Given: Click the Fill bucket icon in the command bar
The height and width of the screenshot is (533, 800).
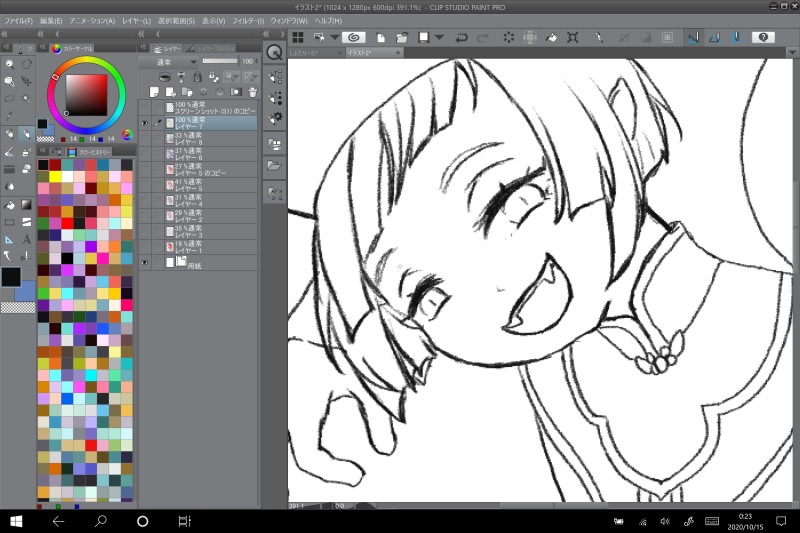Looking at the screenshot, I should click(552, 38).
